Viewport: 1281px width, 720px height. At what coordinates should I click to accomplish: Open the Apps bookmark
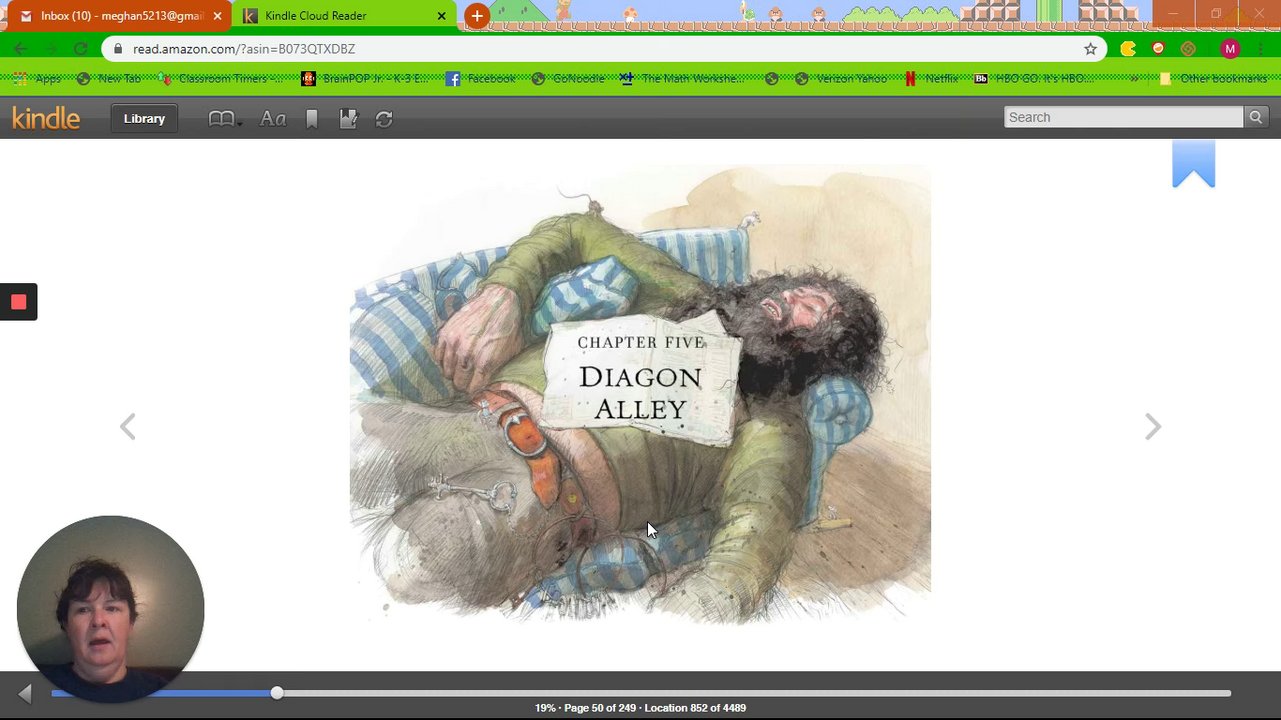tap(37, 78)
